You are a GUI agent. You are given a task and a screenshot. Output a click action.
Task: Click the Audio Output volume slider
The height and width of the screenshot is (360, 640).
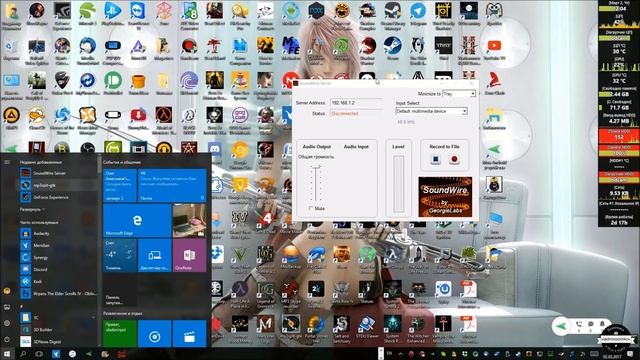click(316, 183)
